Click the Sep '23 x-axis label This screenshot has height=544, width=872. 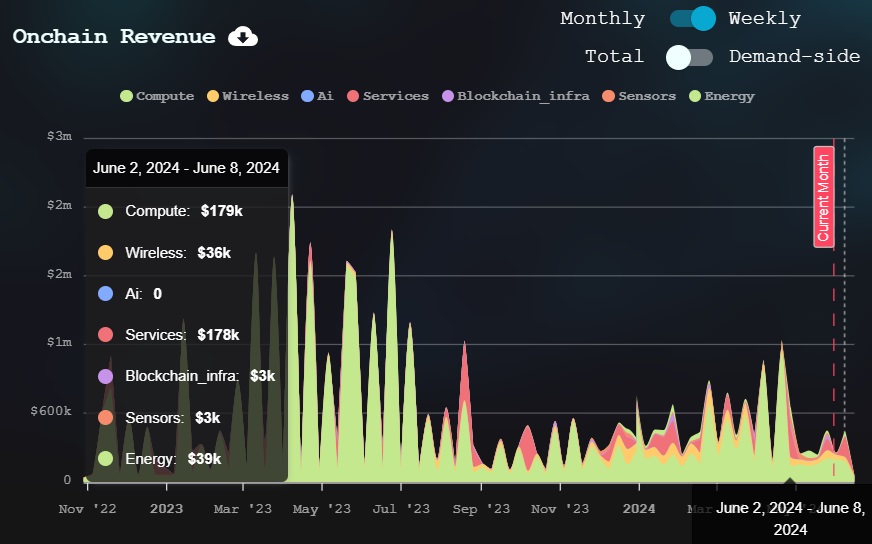pos(480,509)
